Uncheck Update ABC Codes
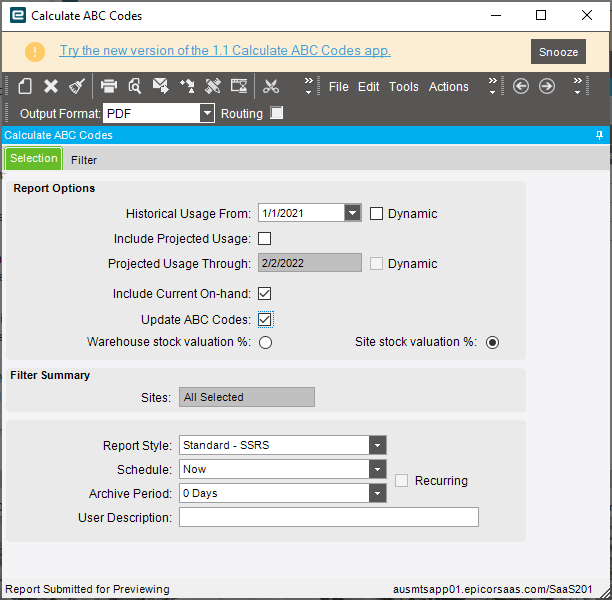Image resolution: width=612 pixels, height=600 pixels. coord(265,319)
